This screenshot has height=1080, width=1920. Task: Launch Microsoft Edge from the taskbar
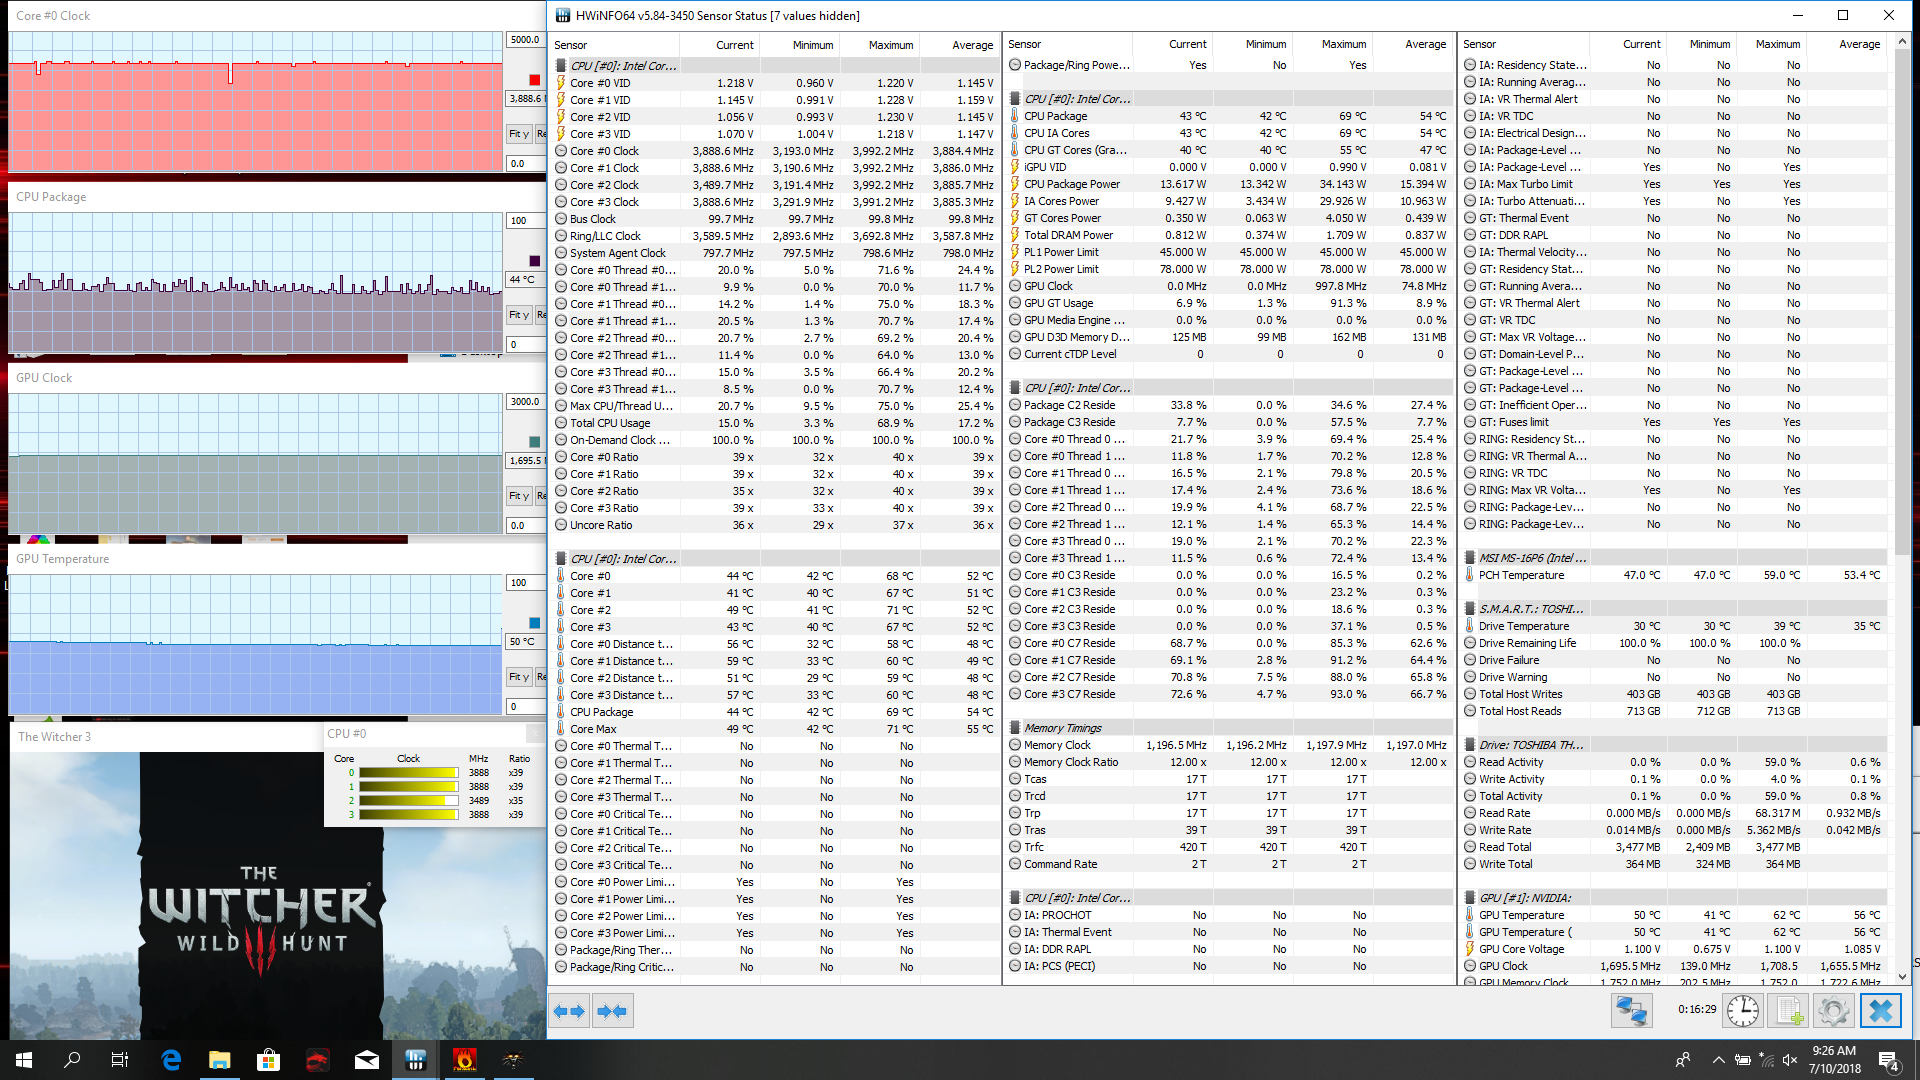point(171,1060)
